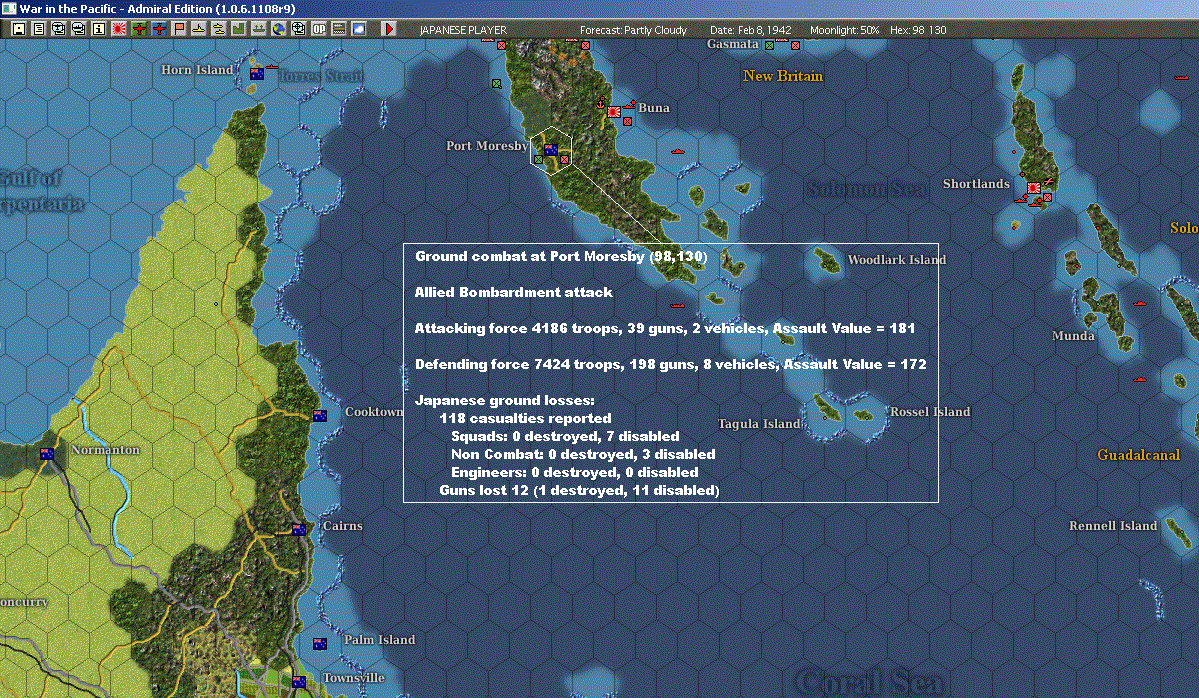Open the green land units toolbar icon
This screenshot has width=1199, height=698.
pos(239,29)
